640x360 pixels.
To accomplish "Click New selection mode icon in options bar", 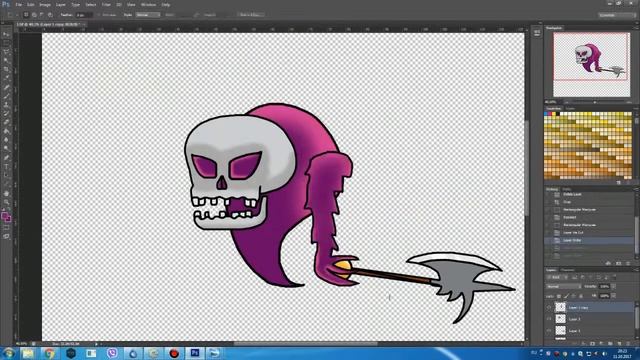I will [x=26, y=15].
